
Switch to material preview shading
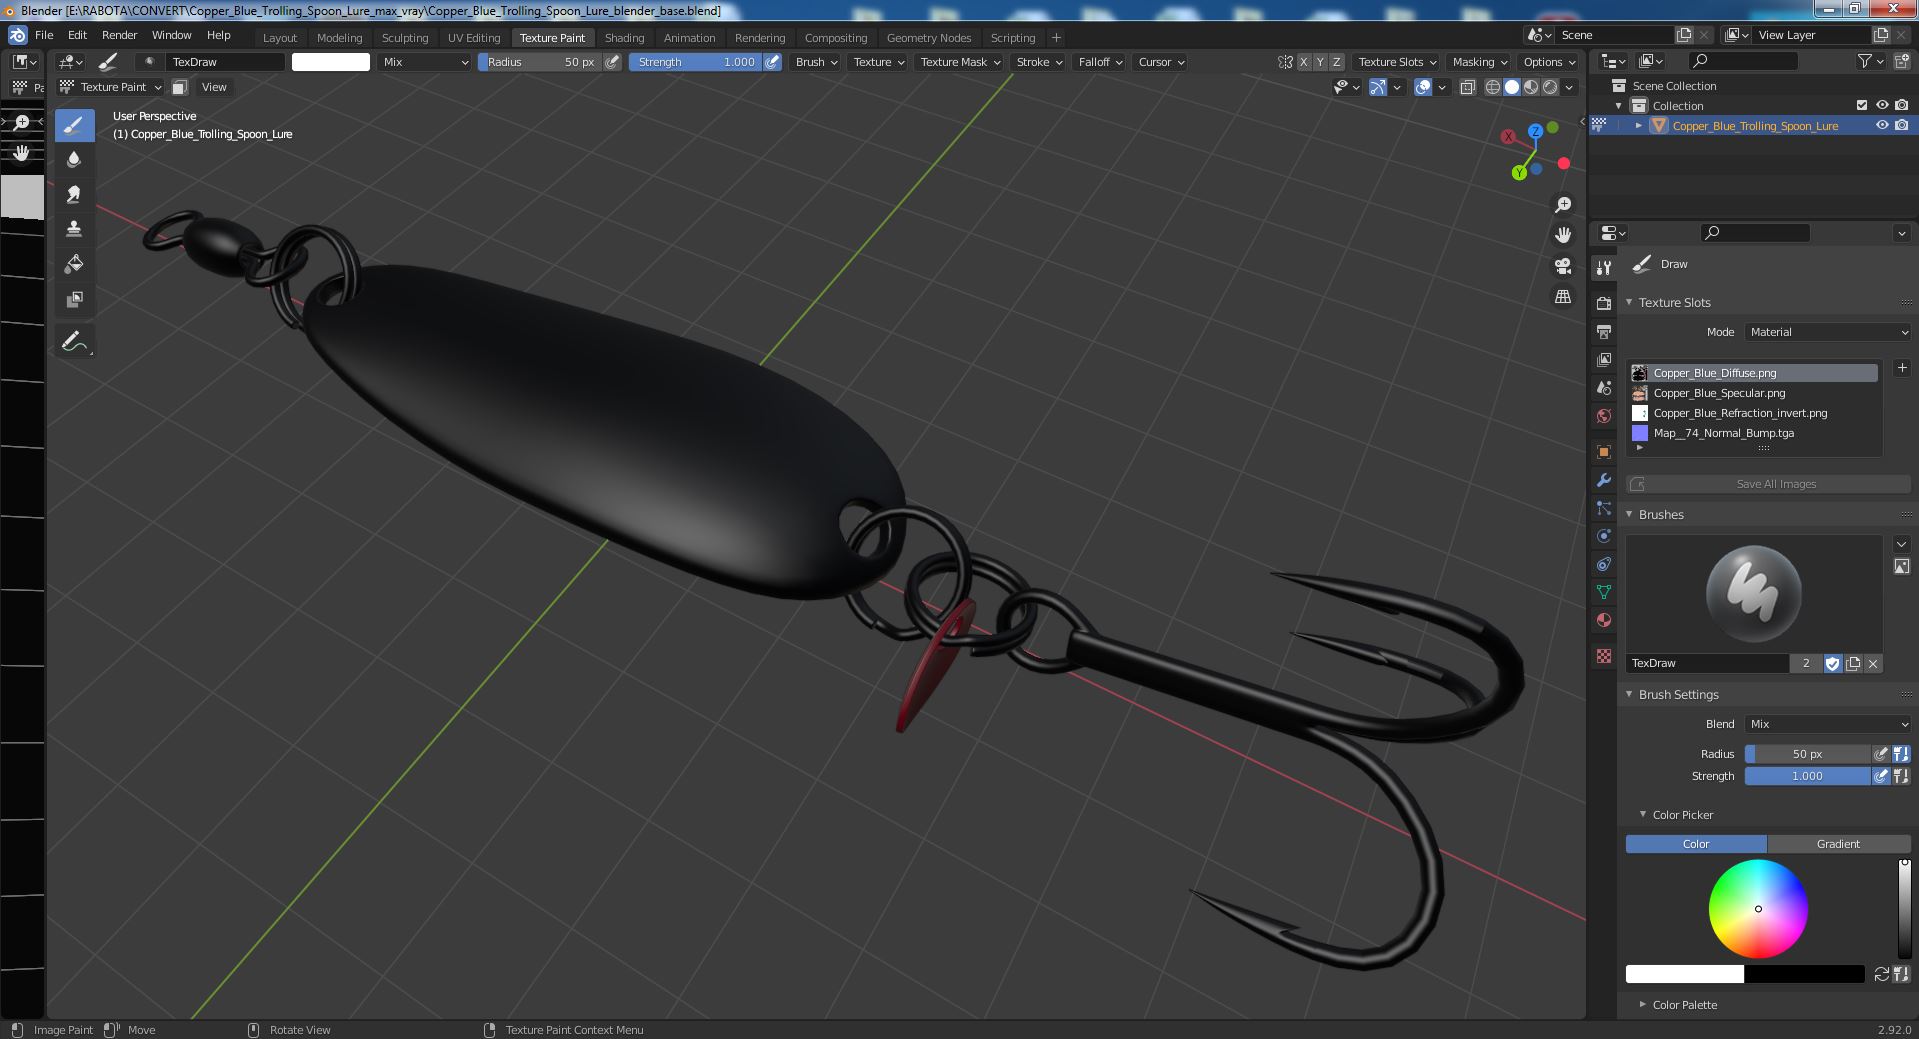pyautogui.click(x=1531, y=87)
